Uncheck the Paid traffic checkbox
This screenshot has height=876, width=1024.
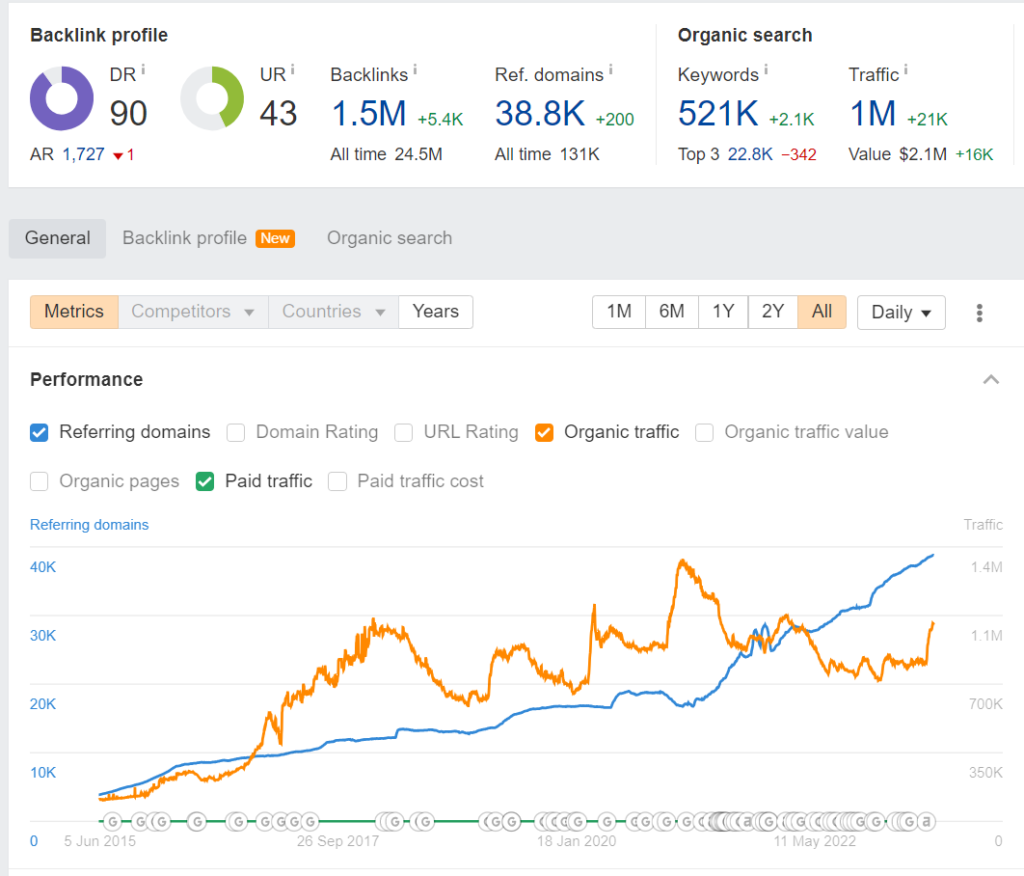pos(205,481)
